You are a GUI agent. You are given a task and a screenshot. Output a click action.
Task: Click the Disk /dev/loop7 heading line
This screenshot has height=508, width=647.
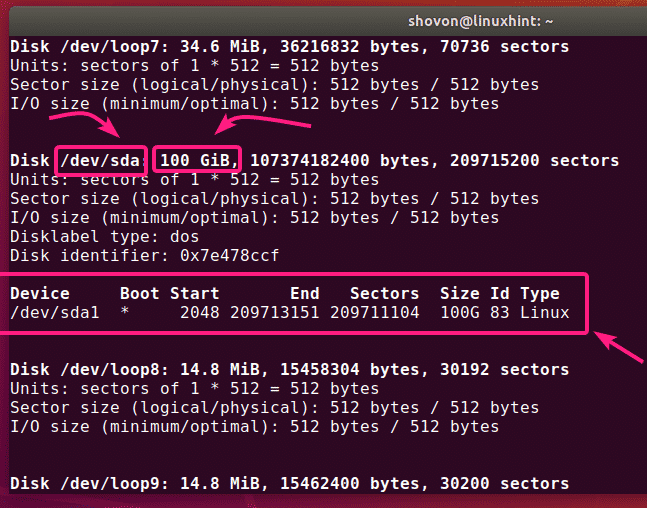289,47
